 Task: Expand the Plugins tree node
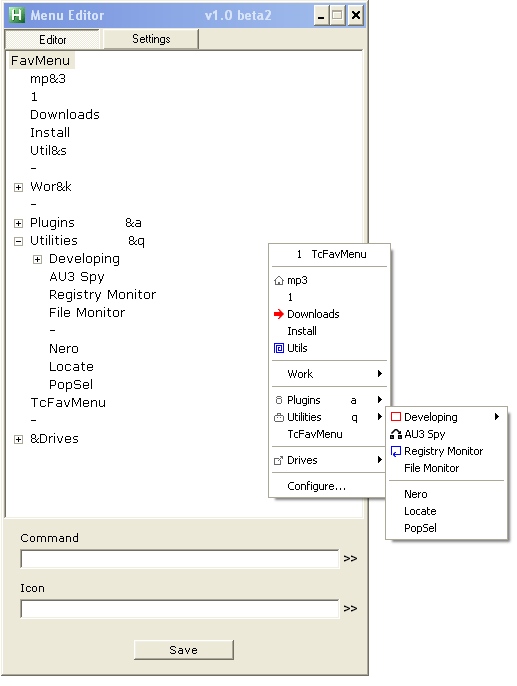[18, 224]
